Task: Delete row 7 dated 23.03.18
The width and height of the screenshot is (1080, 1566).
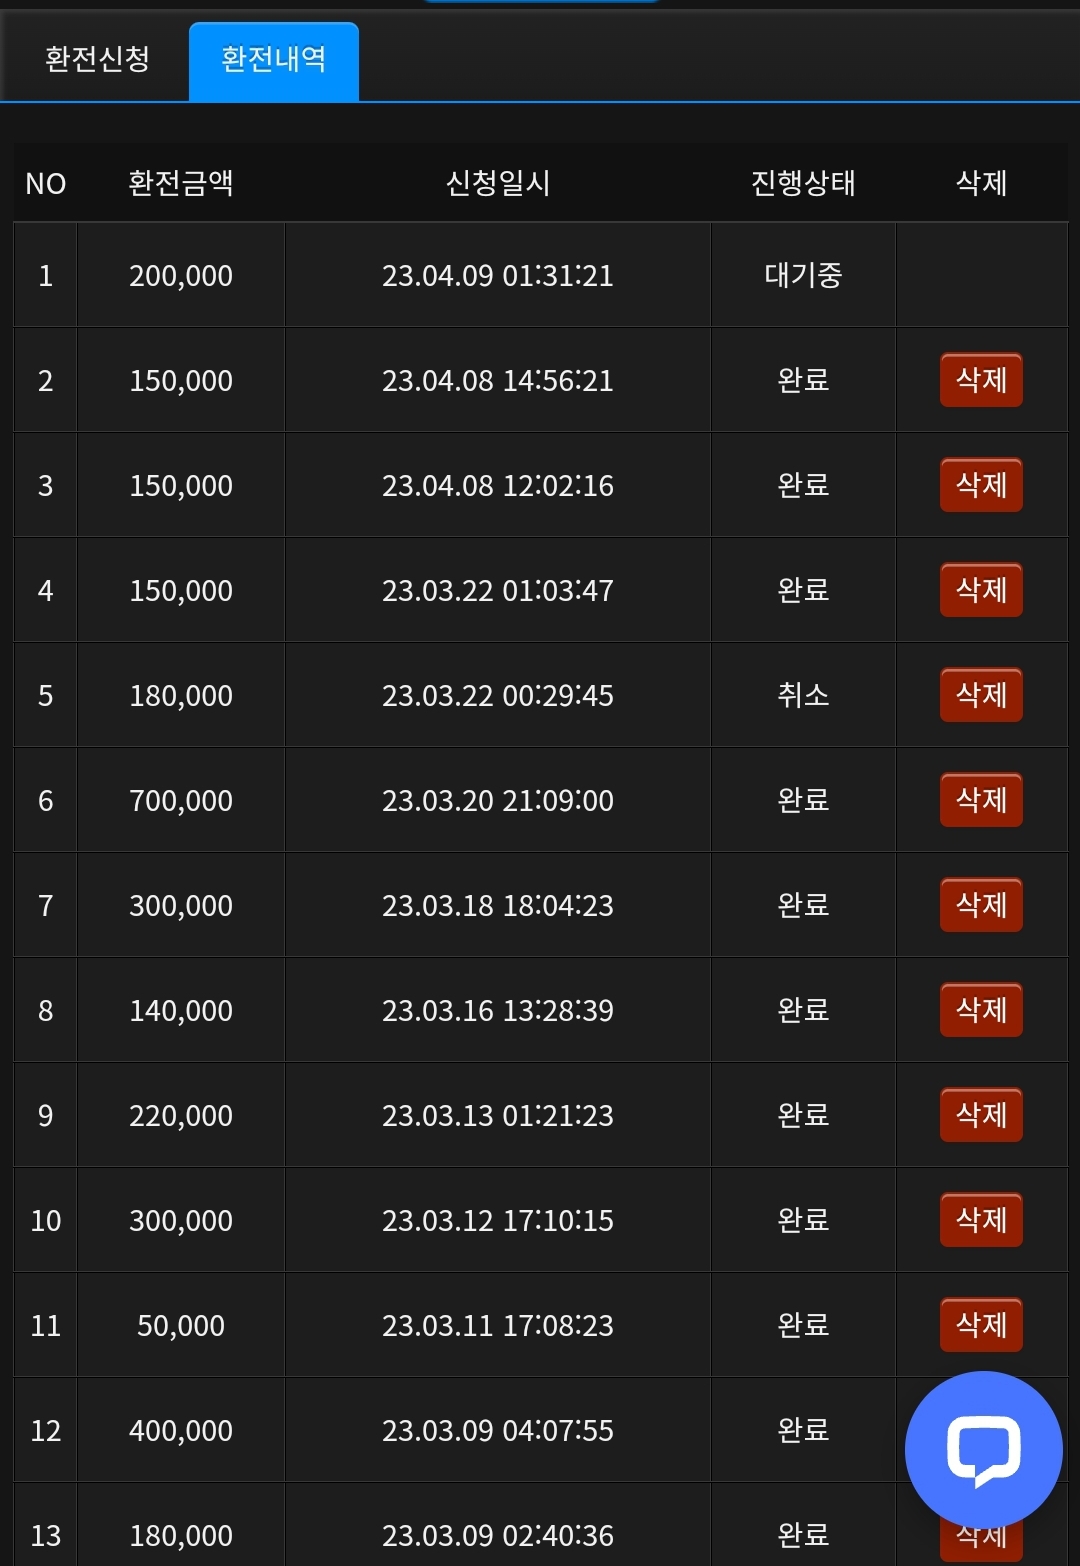Action: click(981, 905)
